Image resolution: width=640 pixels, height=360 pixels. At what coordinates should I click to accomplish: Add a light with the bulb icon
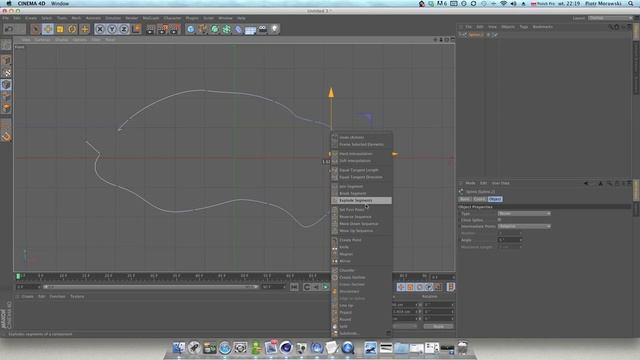(275, 29)
